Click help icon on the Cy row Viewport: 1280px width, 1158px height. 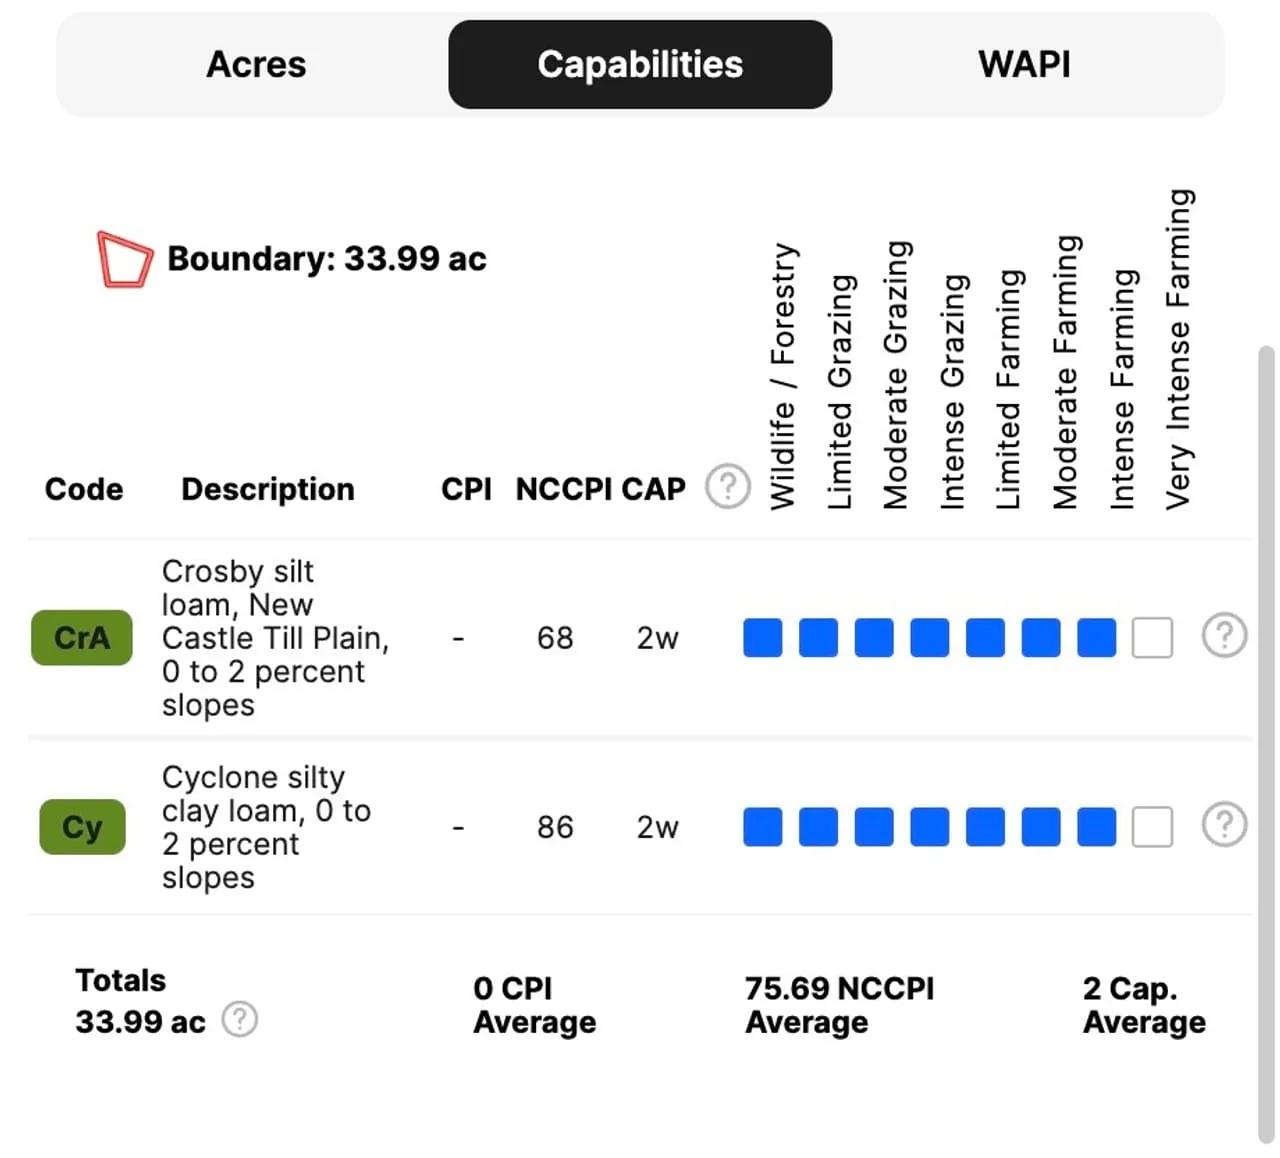[1224, 825]
